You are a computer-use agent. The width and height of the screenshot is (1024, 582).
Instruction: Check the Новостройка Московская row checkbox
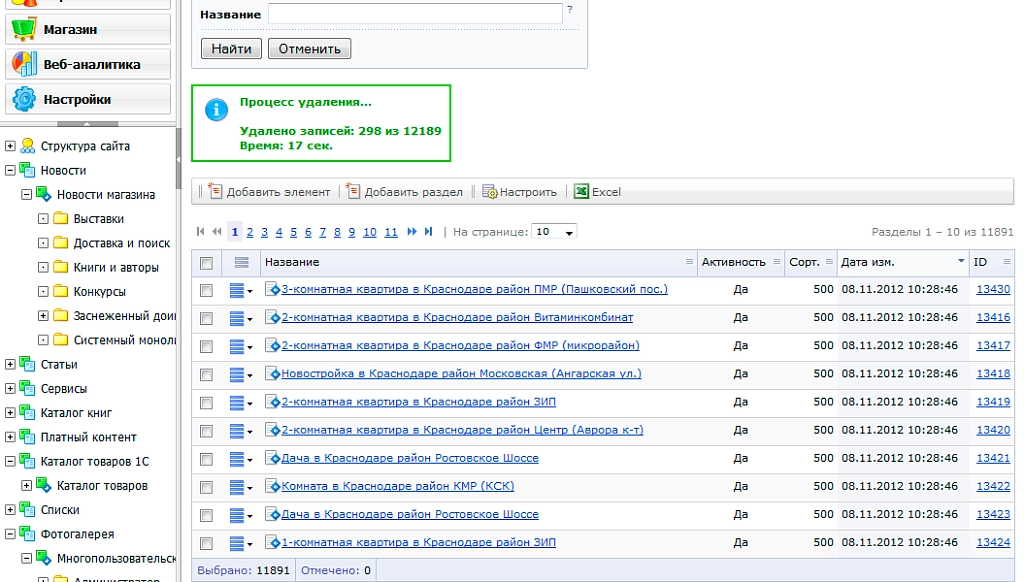[206, 374]
